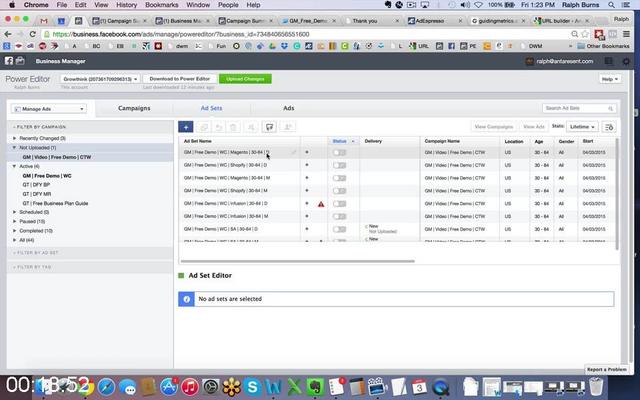Click the horizontal scrollbar under ad sets table
640x400 pixels.
[297, 261]
